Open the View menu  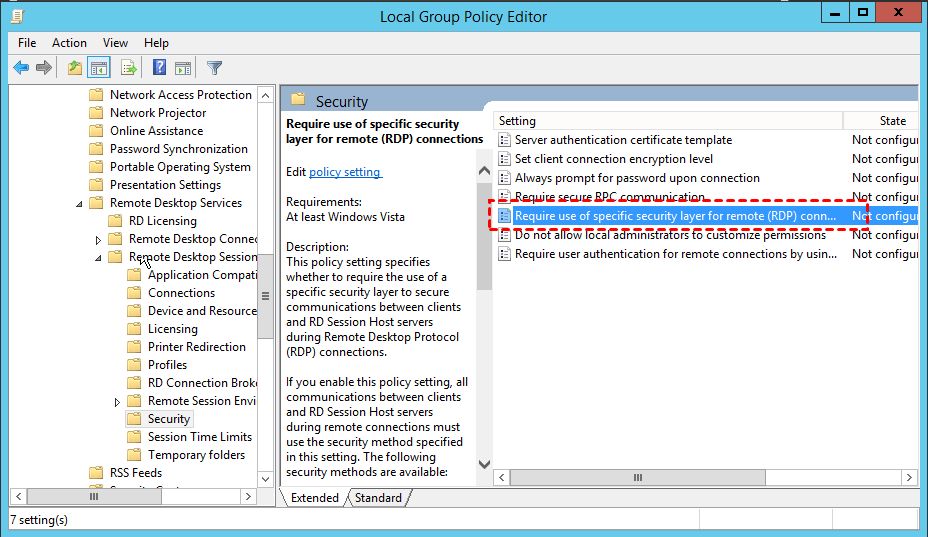pos(115,43)
